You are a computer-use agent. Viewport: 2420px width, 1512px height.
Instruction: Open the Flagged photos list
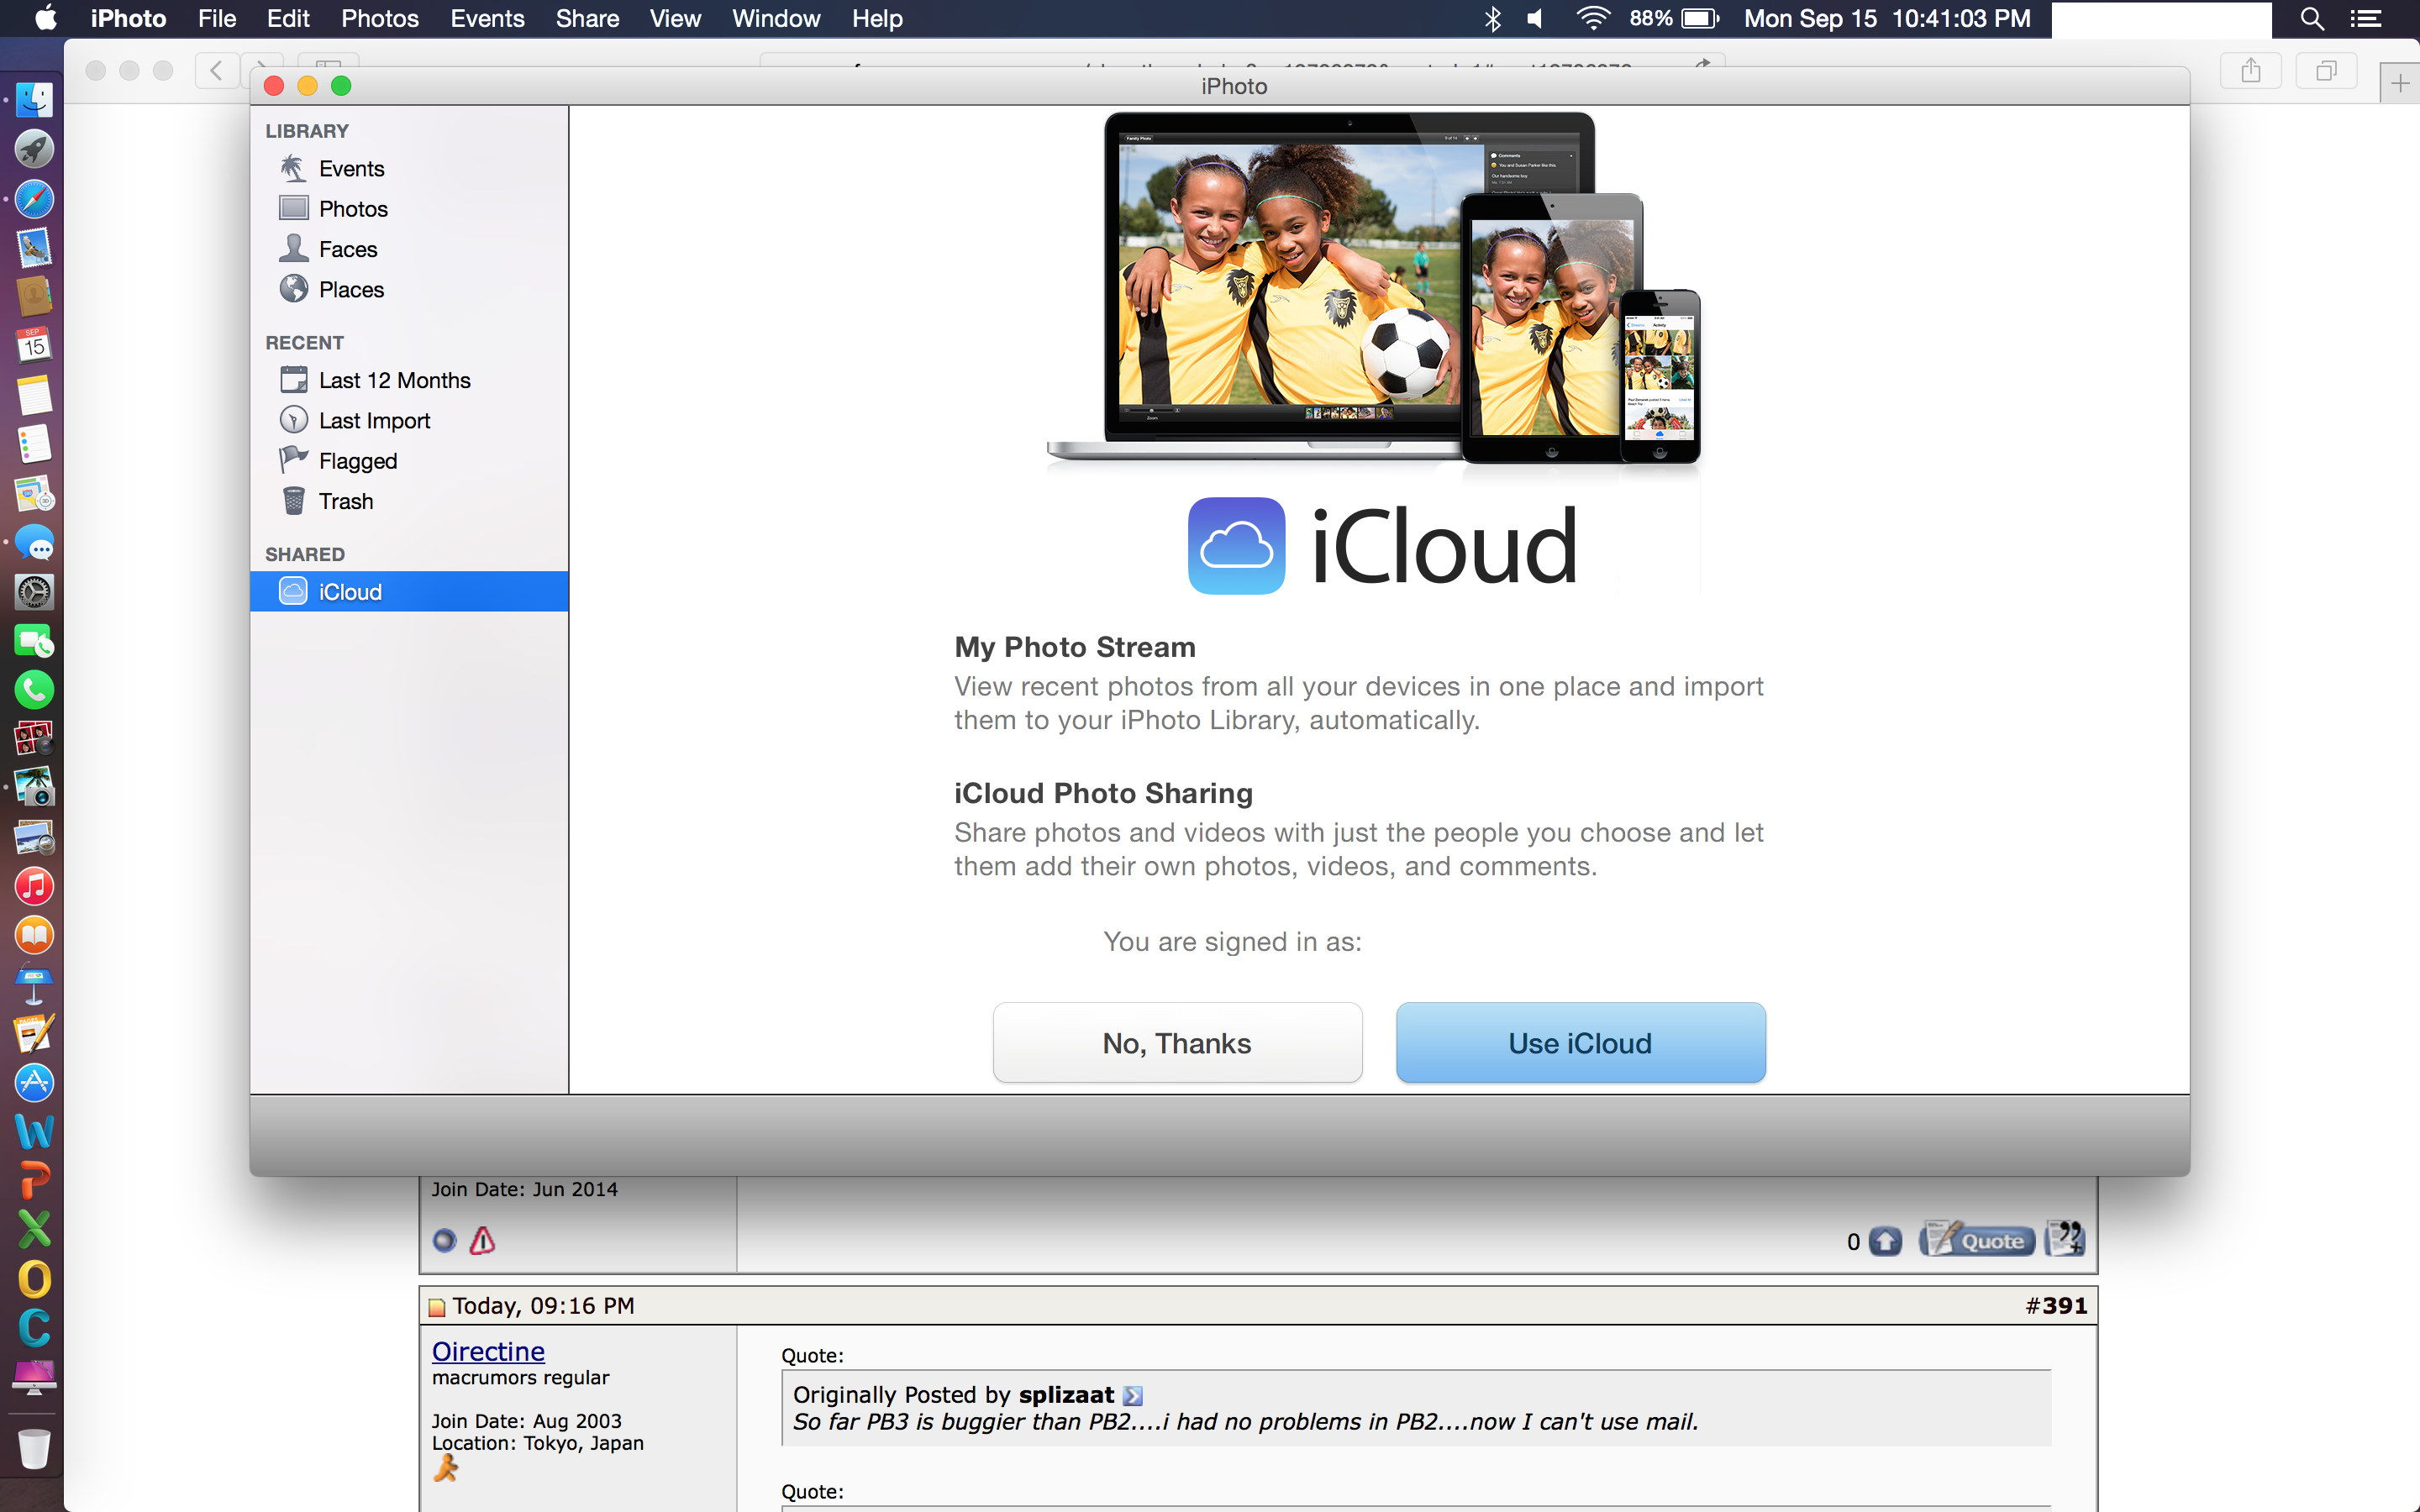357,461
